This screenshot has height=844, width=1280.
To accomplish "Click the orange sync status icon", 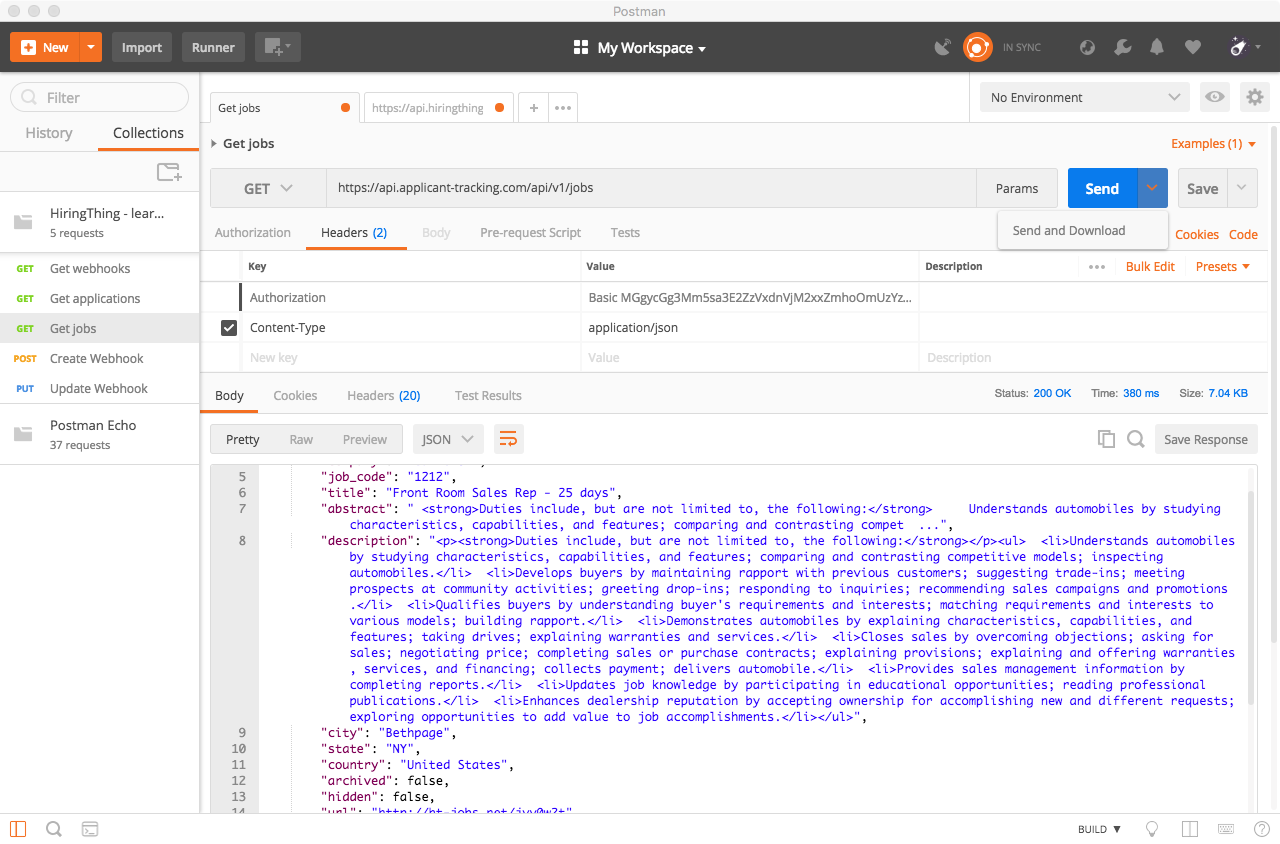I will (977, 47).
